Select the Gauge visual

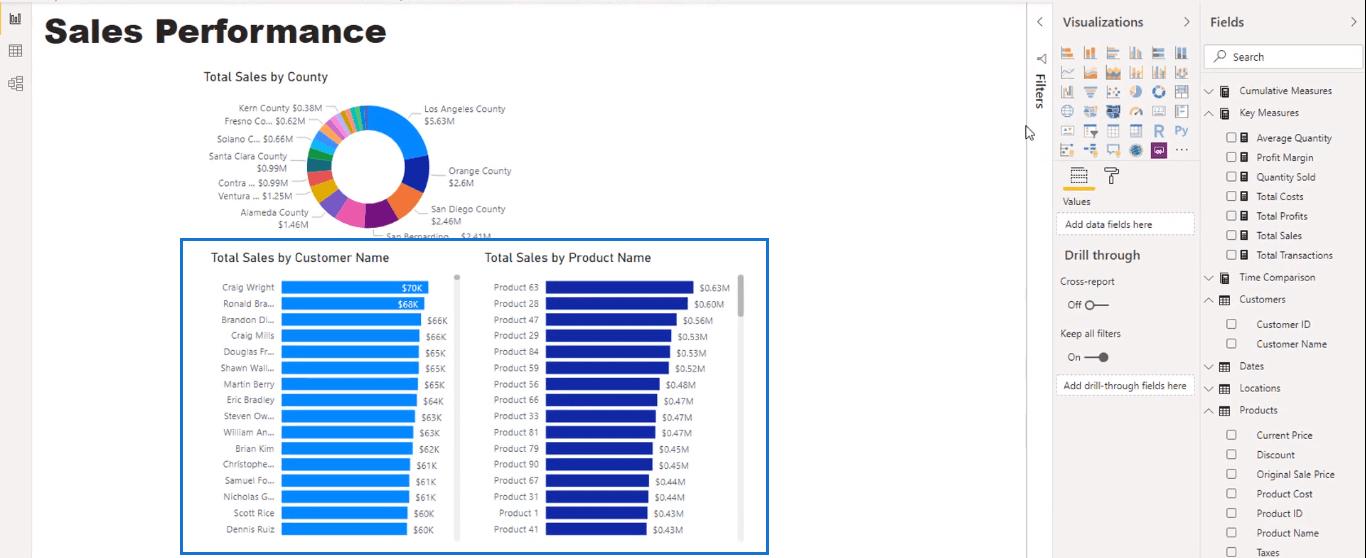click(1136, 111)
